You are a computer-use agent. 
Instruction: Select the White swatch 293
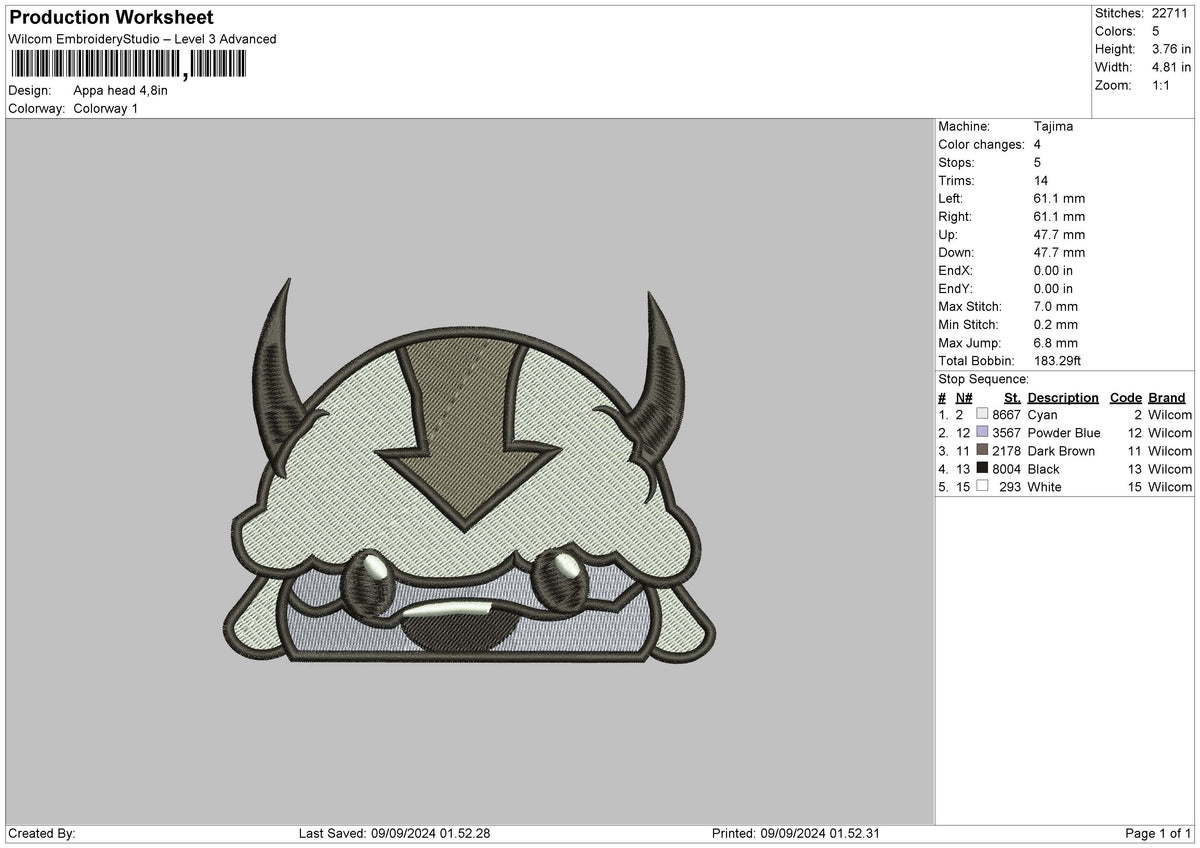tap(983, 487)
